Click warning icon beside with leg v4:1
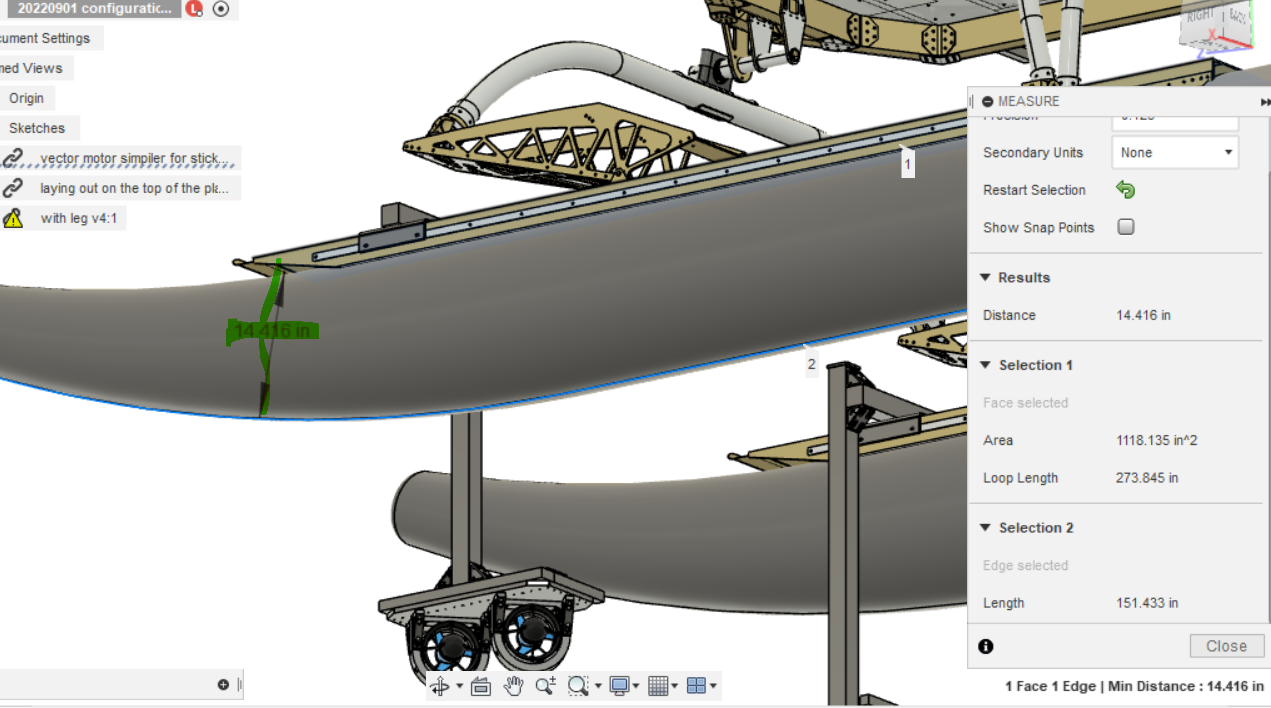 point(13,218)
